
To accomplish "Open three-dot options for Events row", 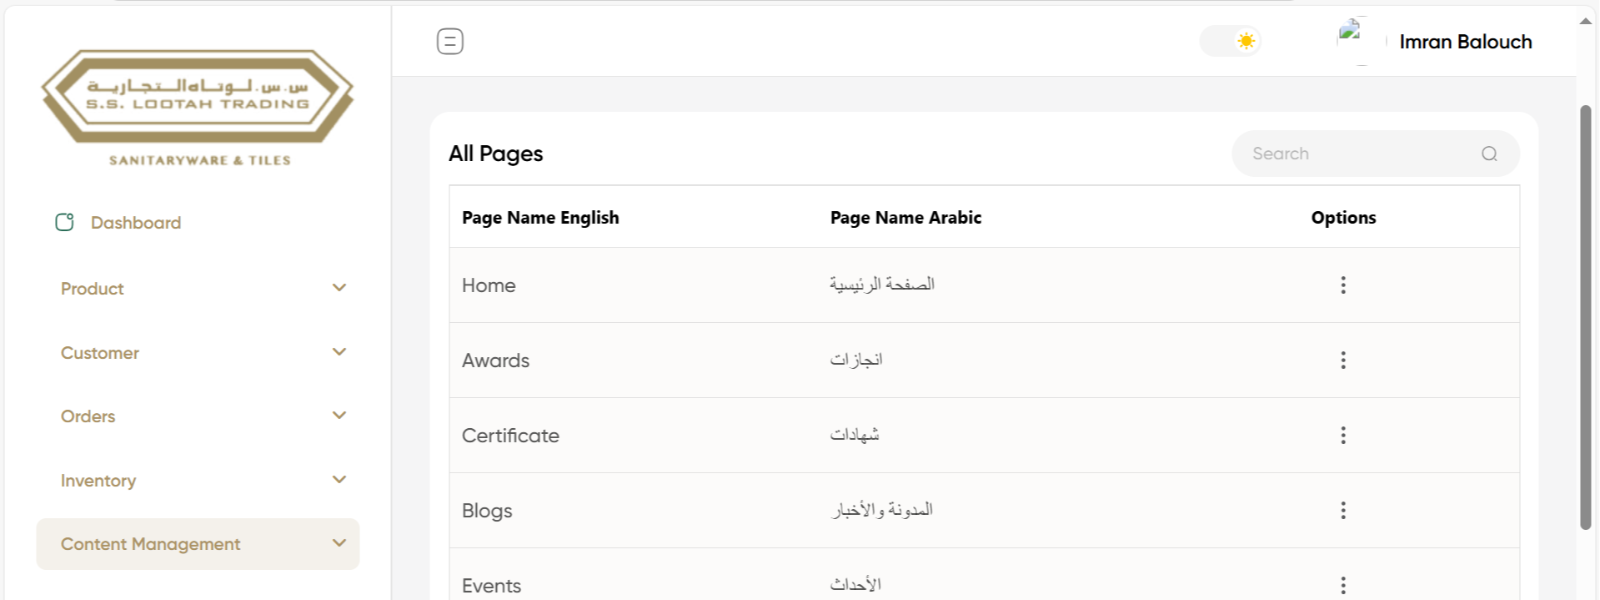I will click(1343, 585).
